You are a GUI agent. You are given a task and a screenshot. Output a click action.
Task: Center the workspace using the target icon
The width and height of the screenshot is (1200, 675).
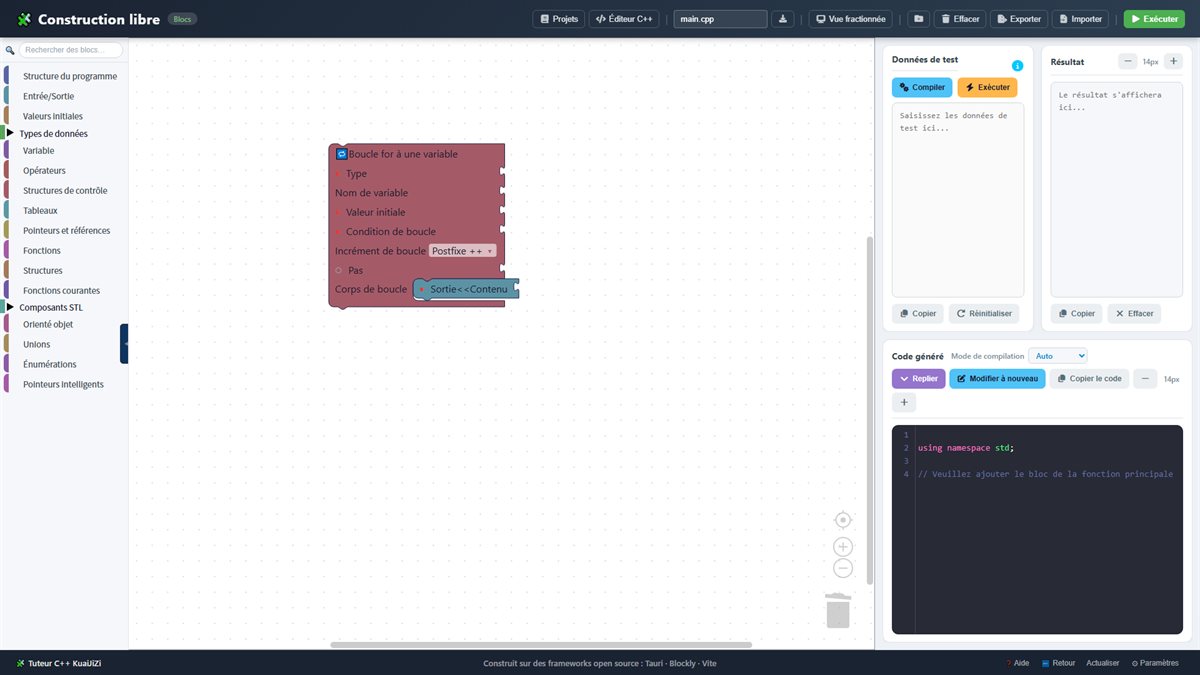point(843,520)
